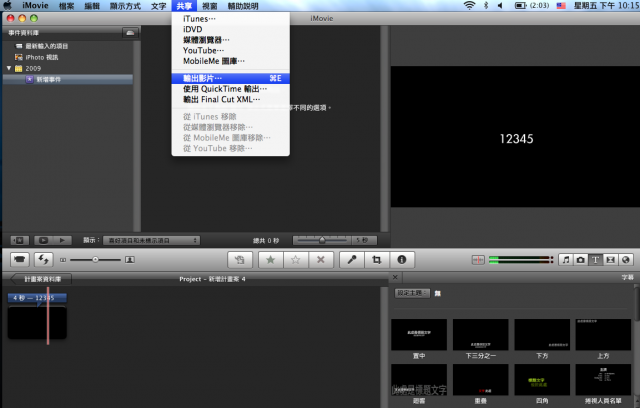
Task: Open the Edit (編輯) menu
Action: [92, 6]
